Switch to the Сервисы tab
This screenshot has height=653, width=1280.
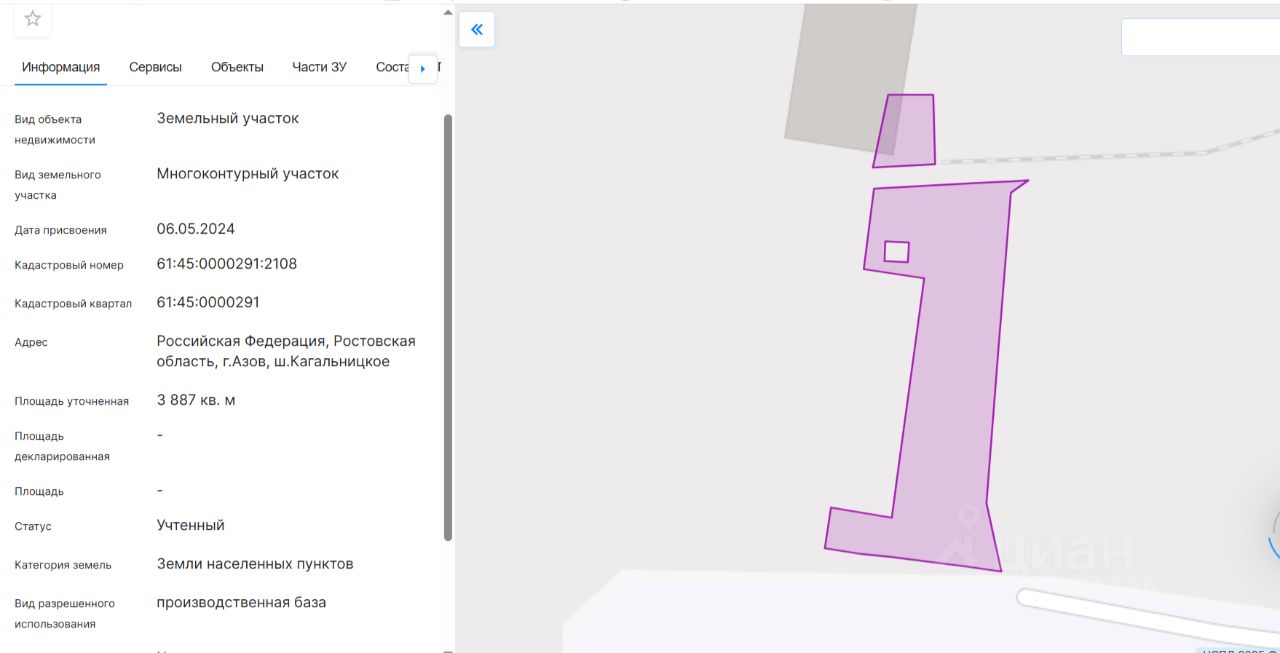coord(155,67)
